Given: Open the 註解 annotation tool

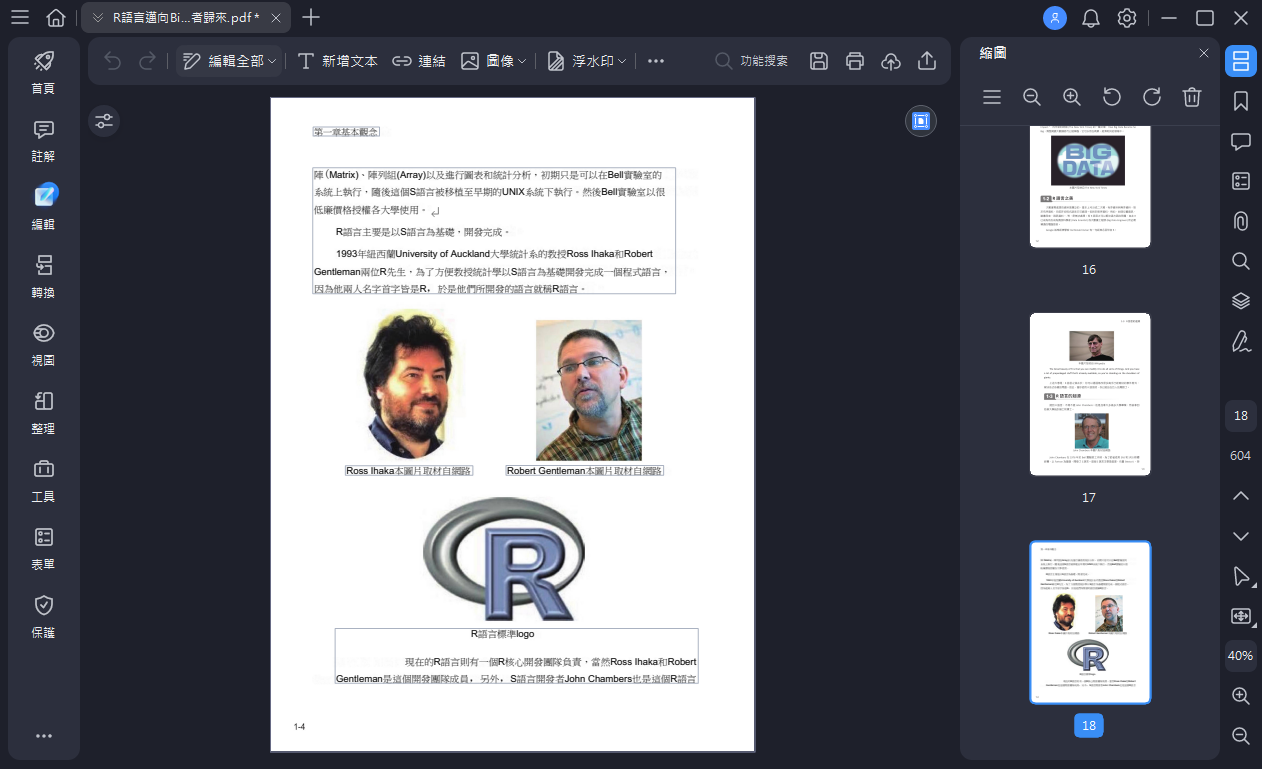Looking at the screenshot, I should point(43,142).
